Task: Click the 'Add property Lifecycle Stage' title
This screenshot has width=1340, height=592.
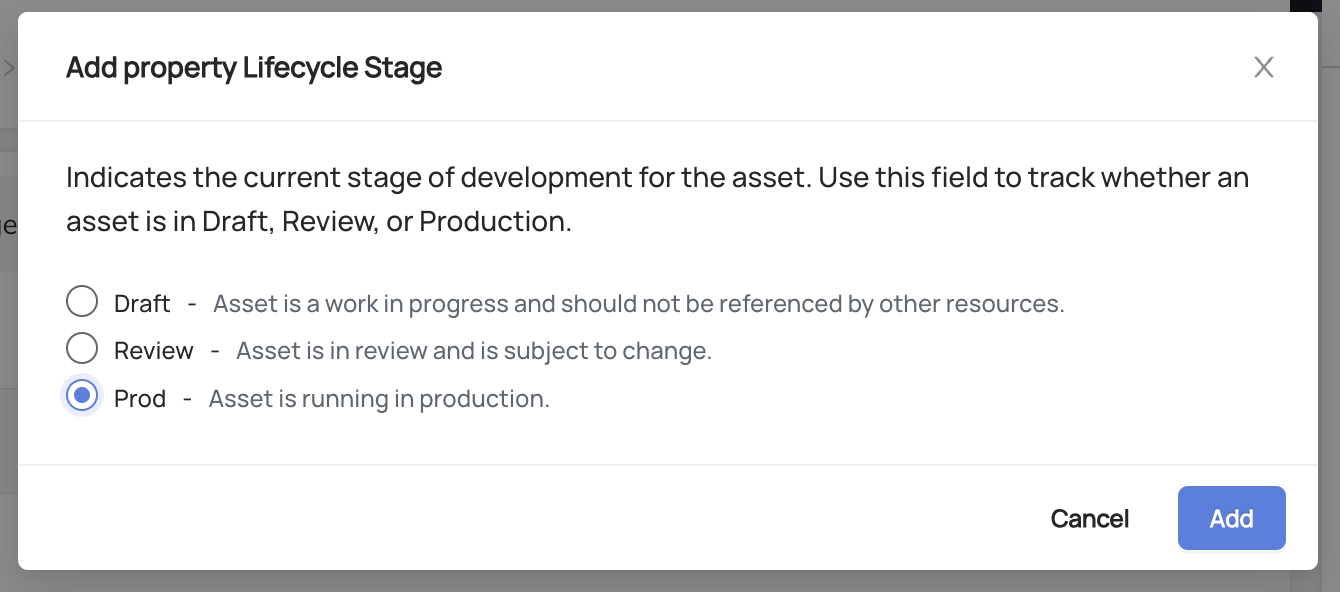Action: coord(254,68)
